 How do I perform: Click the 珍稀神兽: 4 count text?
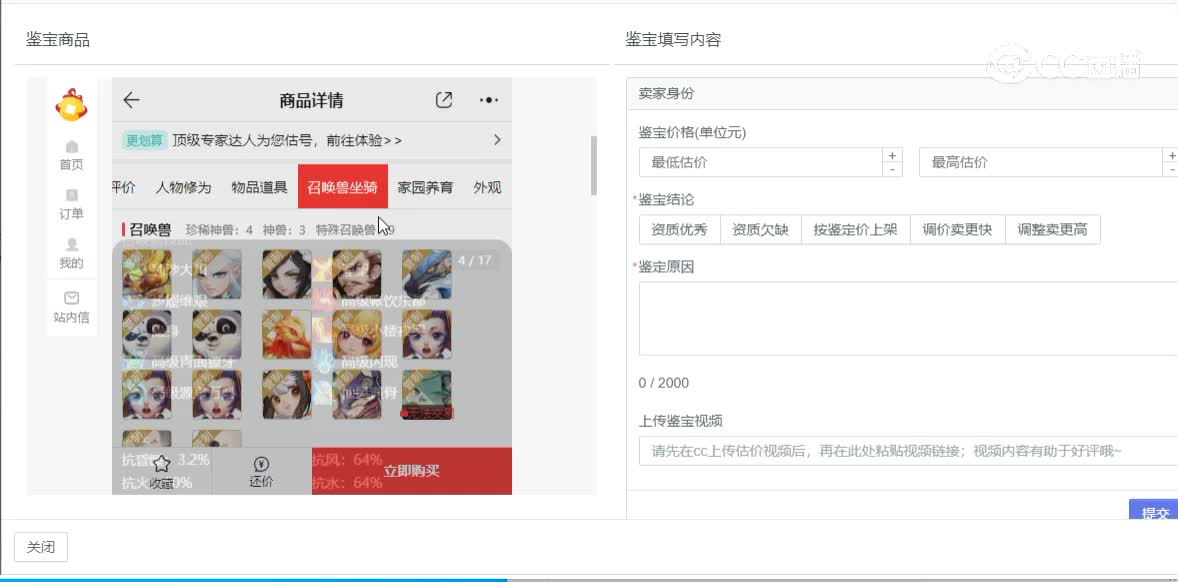pyautogui.click(x=219, y=230)
